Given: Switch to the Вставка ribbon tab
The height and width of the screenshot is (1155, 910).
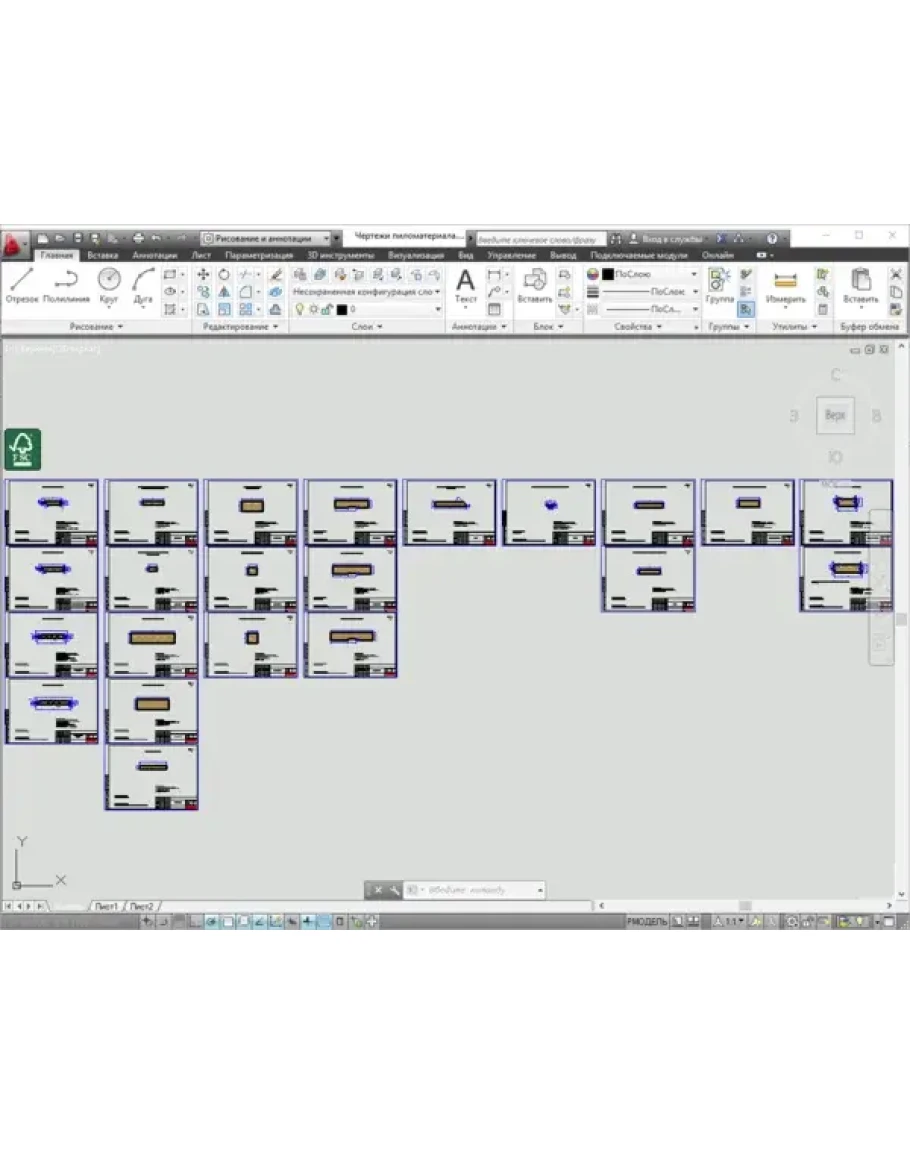Looking at the screenshot, I should (102, 256).
